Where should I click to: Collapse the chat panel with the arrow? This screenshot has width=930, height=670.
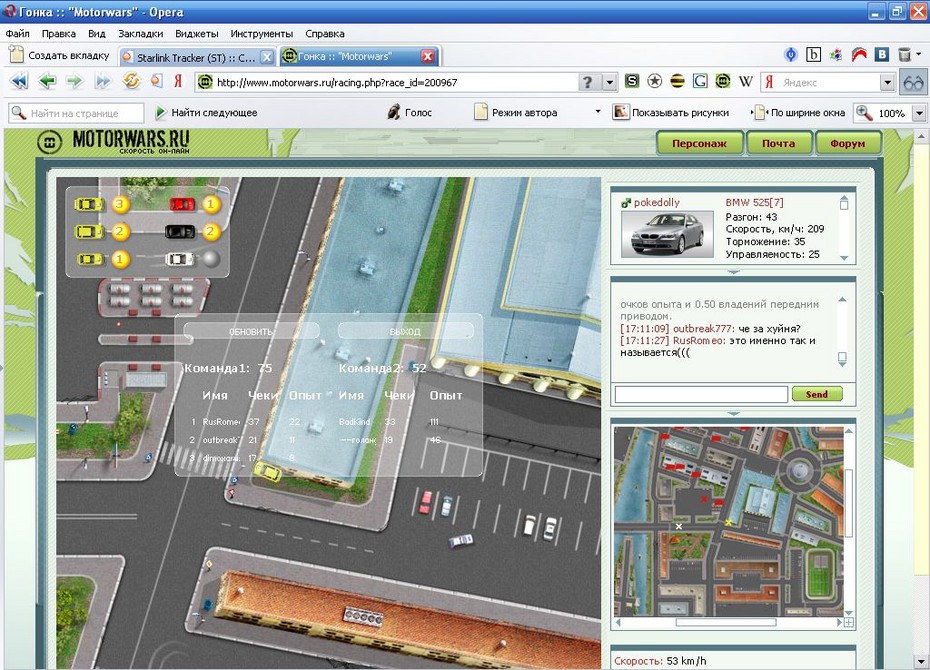734,413
